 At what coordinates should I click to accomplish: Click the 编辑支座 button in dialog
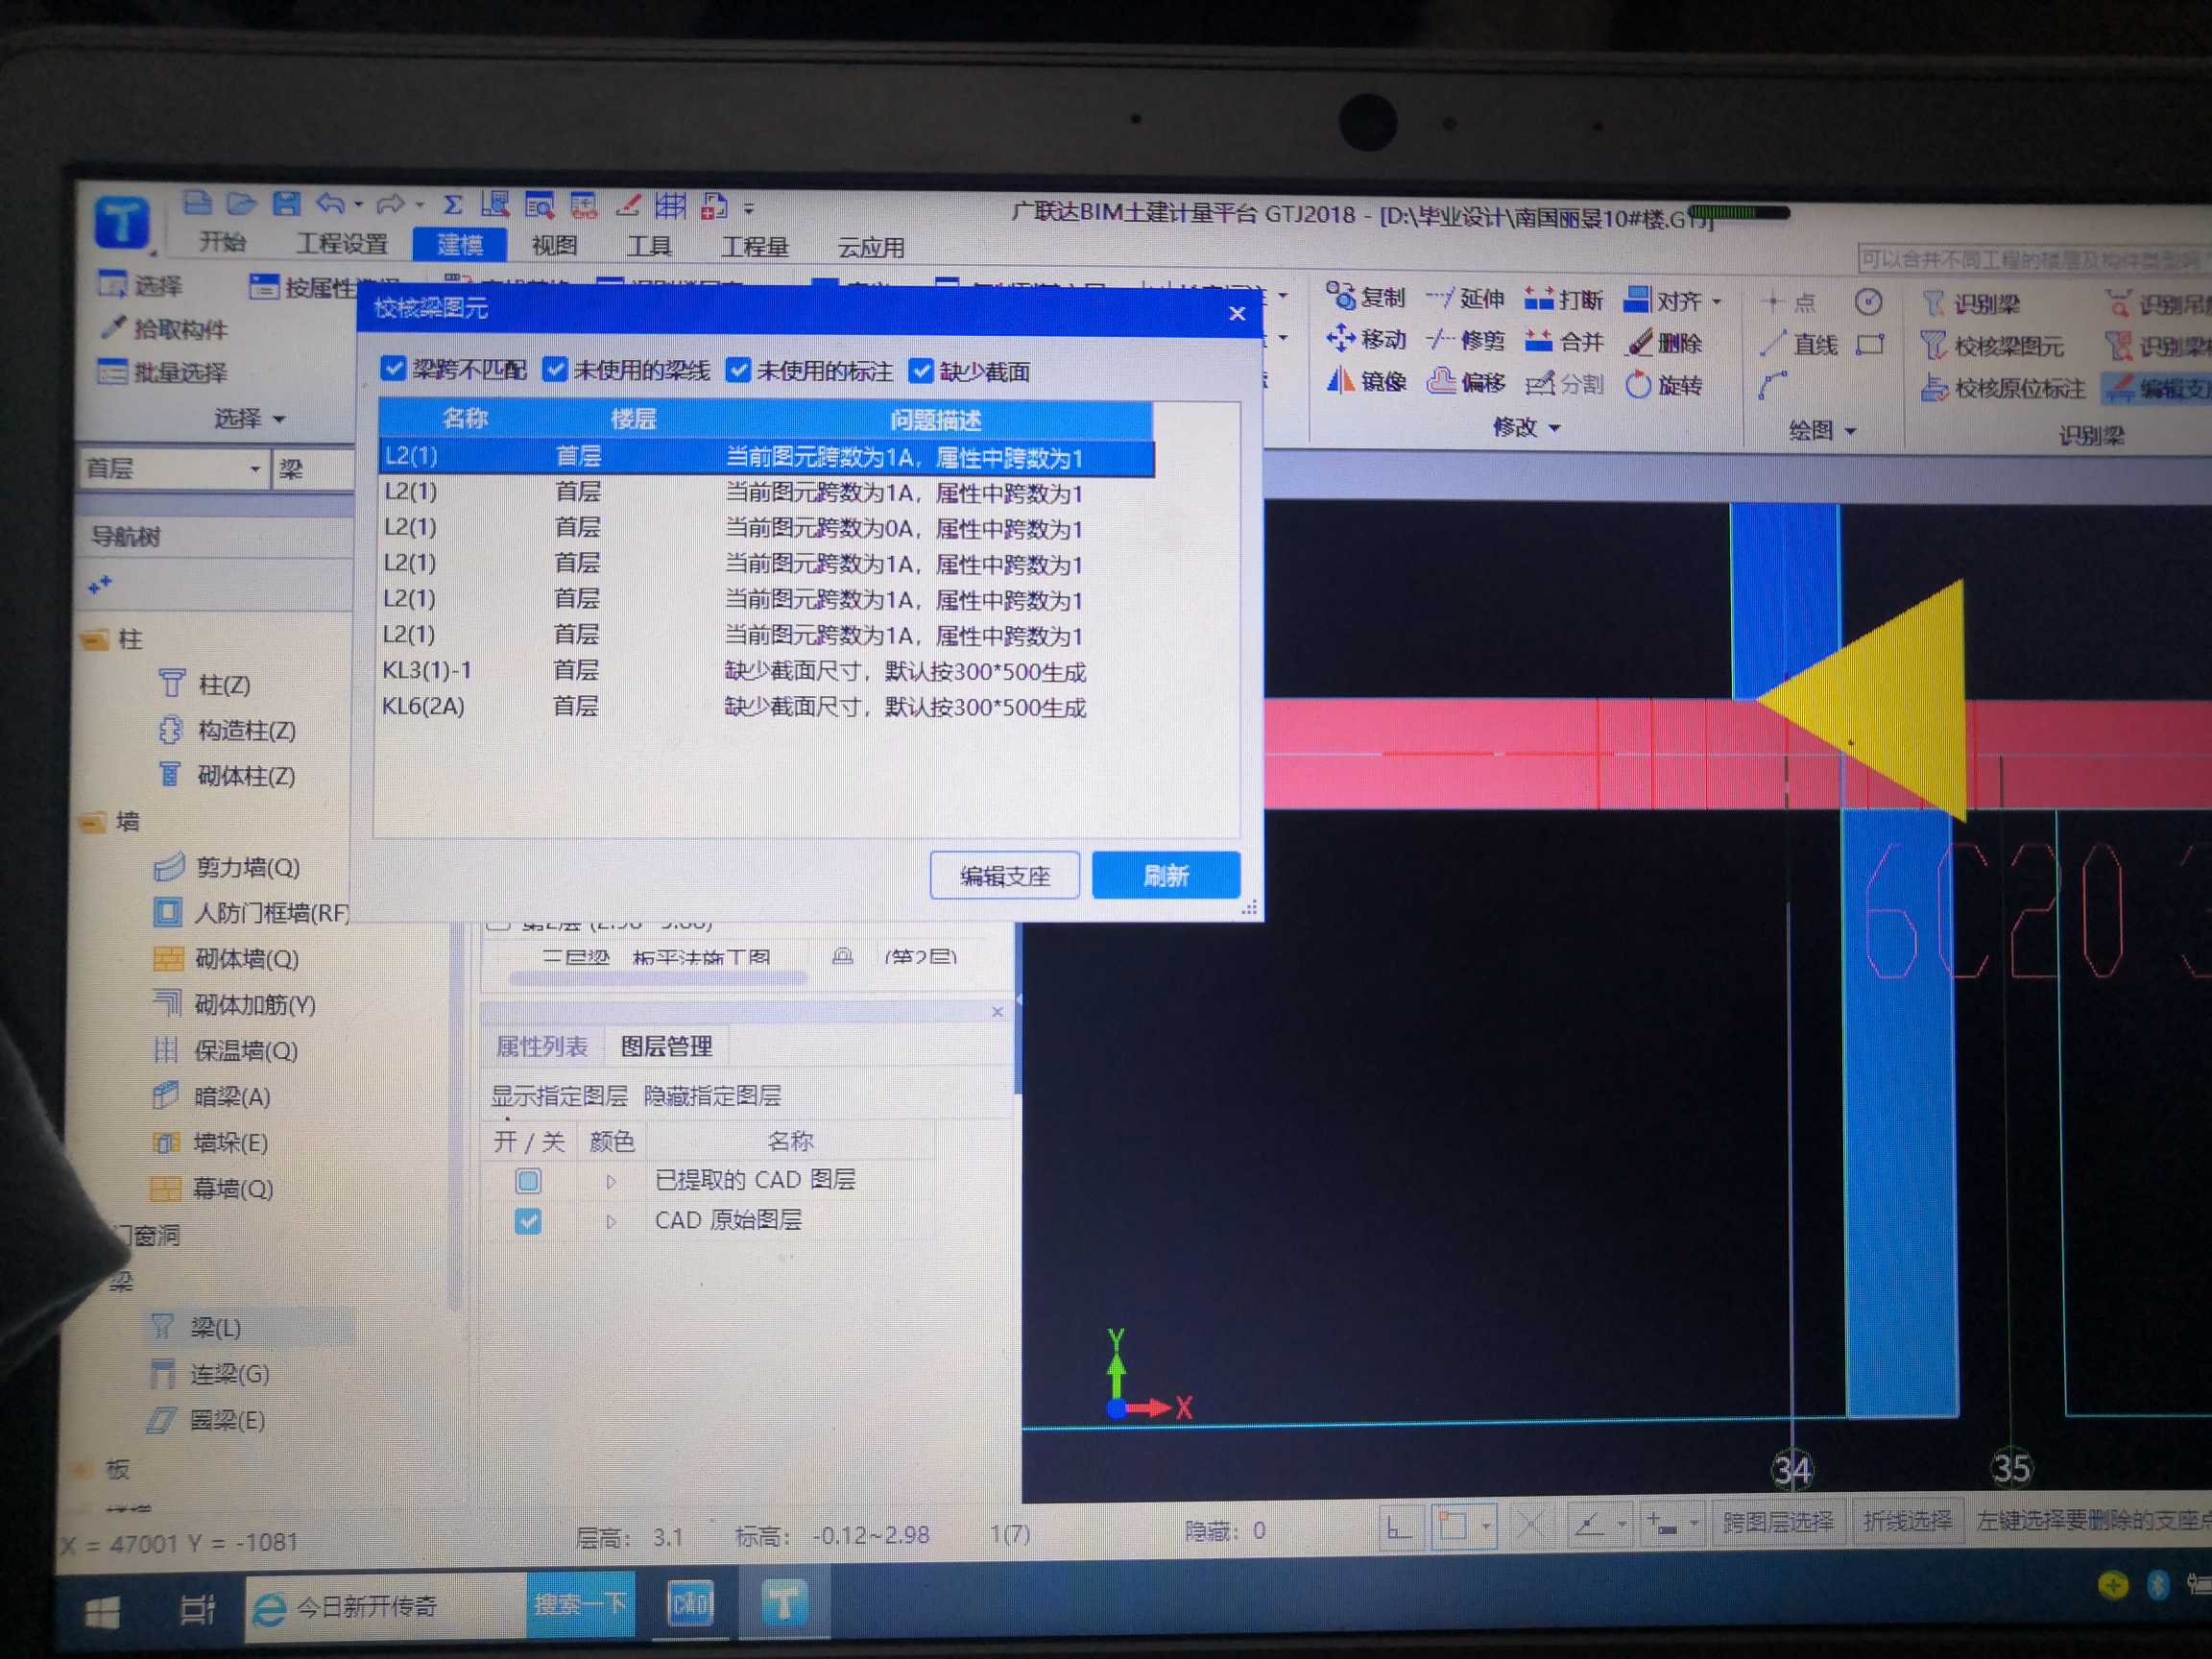(1005, 876)
